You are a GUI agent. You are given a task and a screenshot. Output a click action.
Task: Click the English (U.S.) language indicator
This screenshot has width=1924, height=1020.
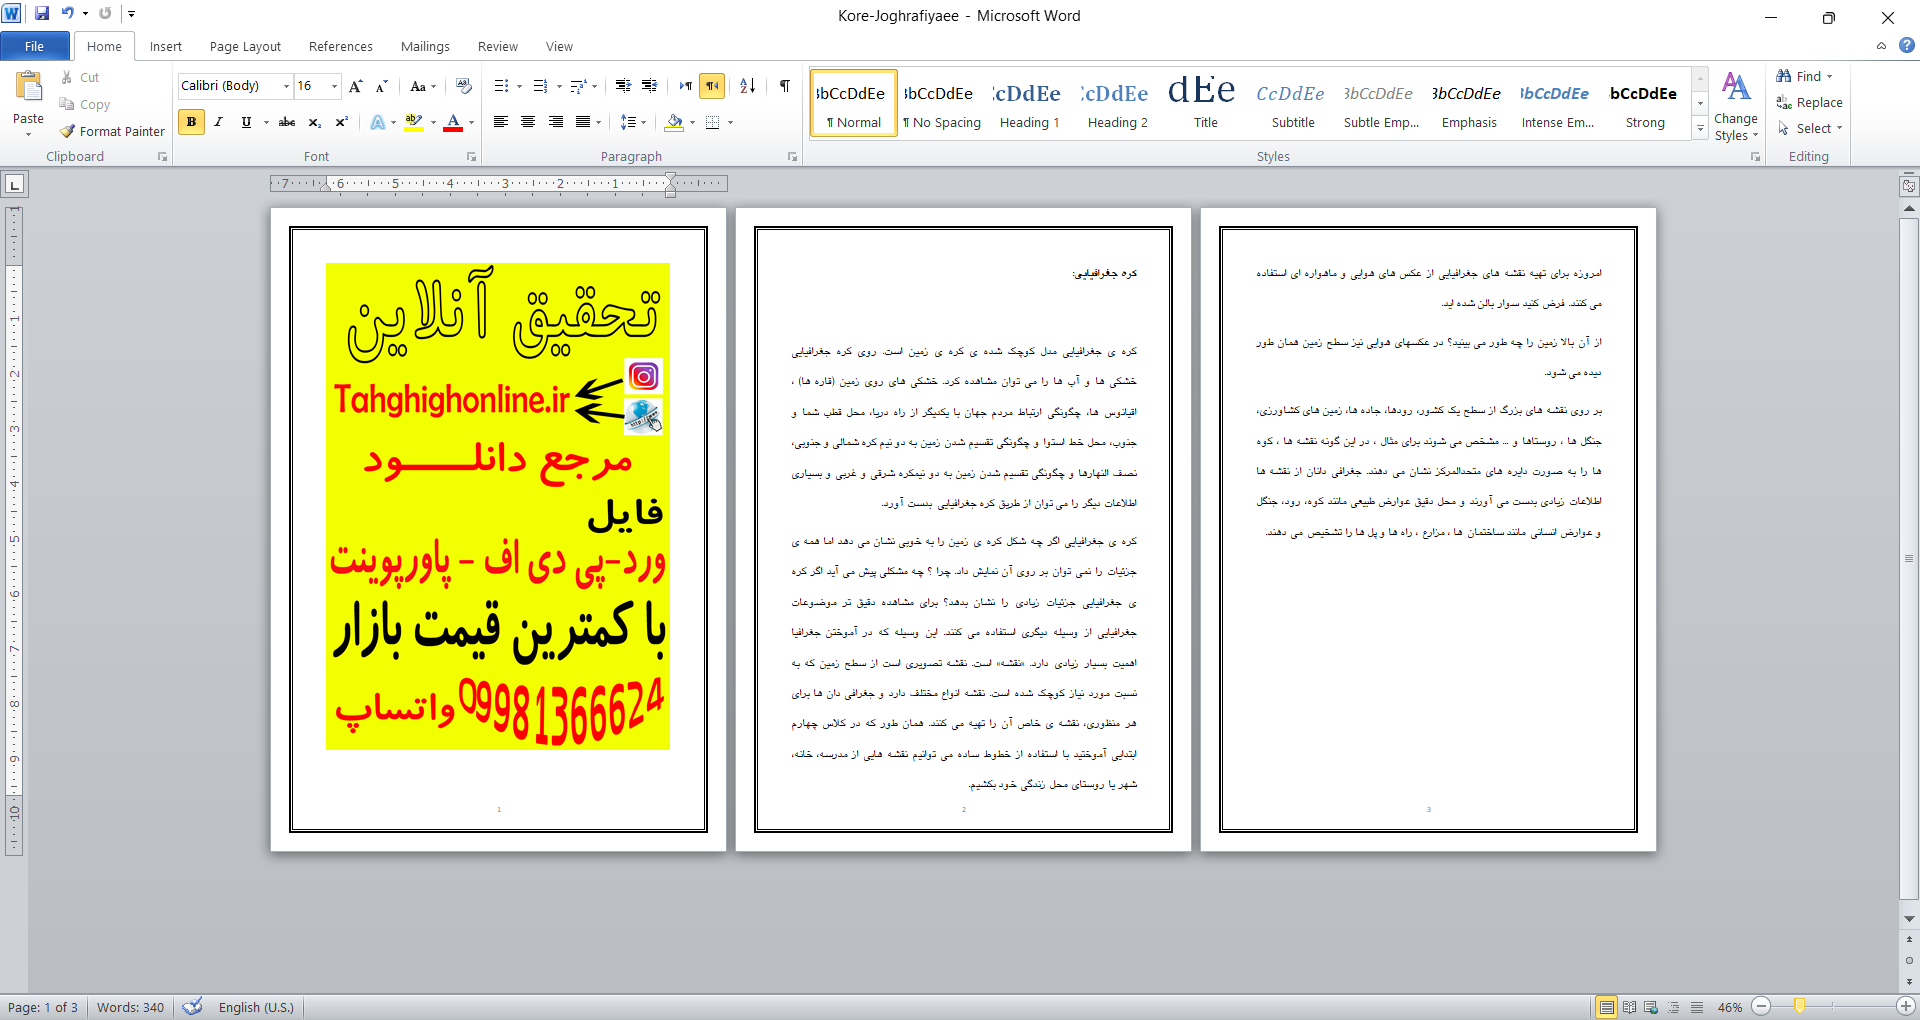coord(256,1007)
